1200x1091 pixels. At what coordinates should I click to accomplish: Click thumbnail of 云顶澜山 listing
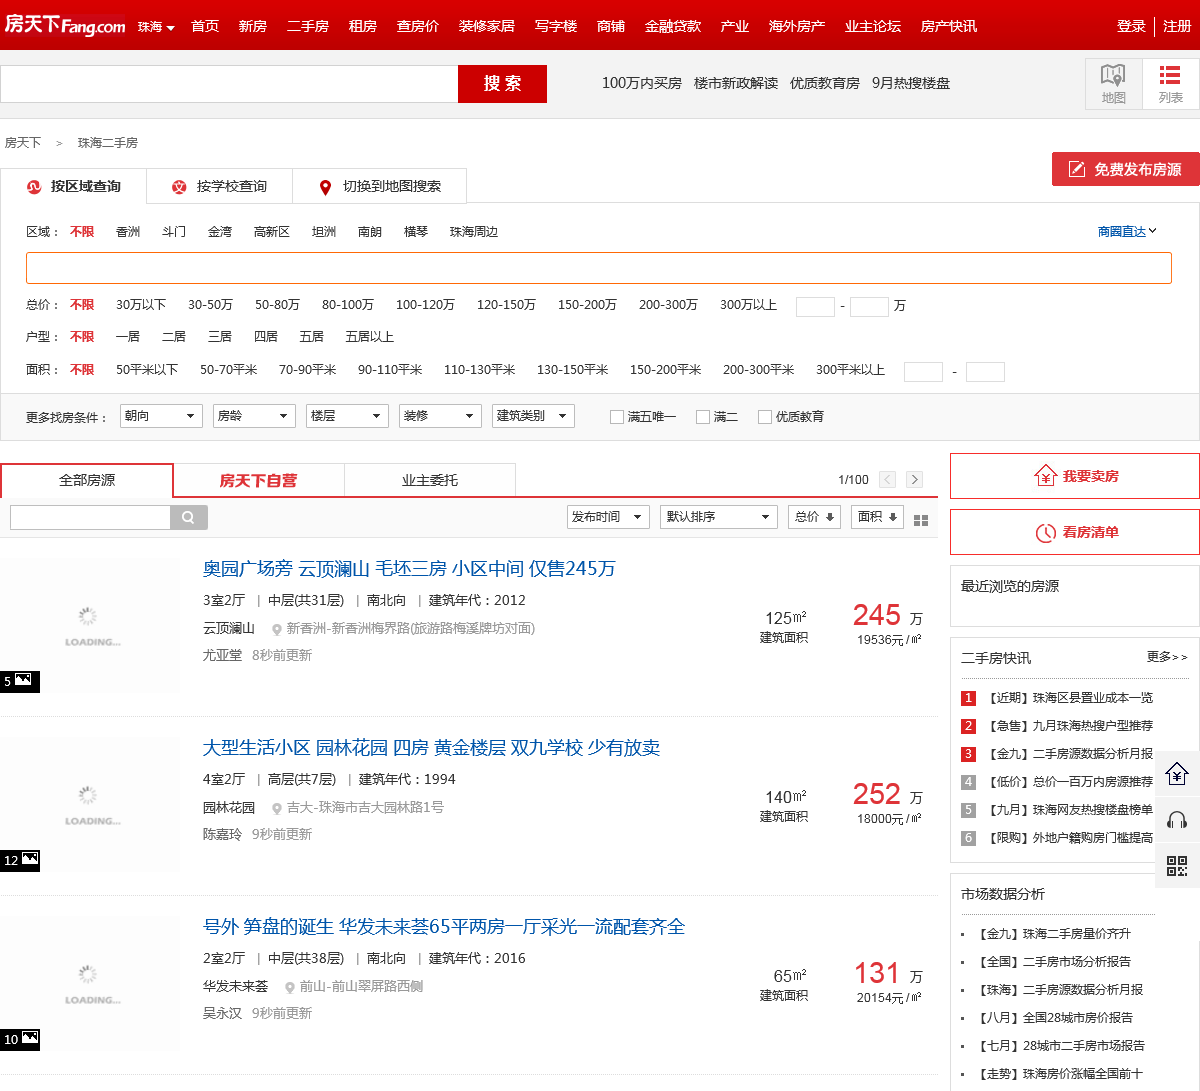90,625
